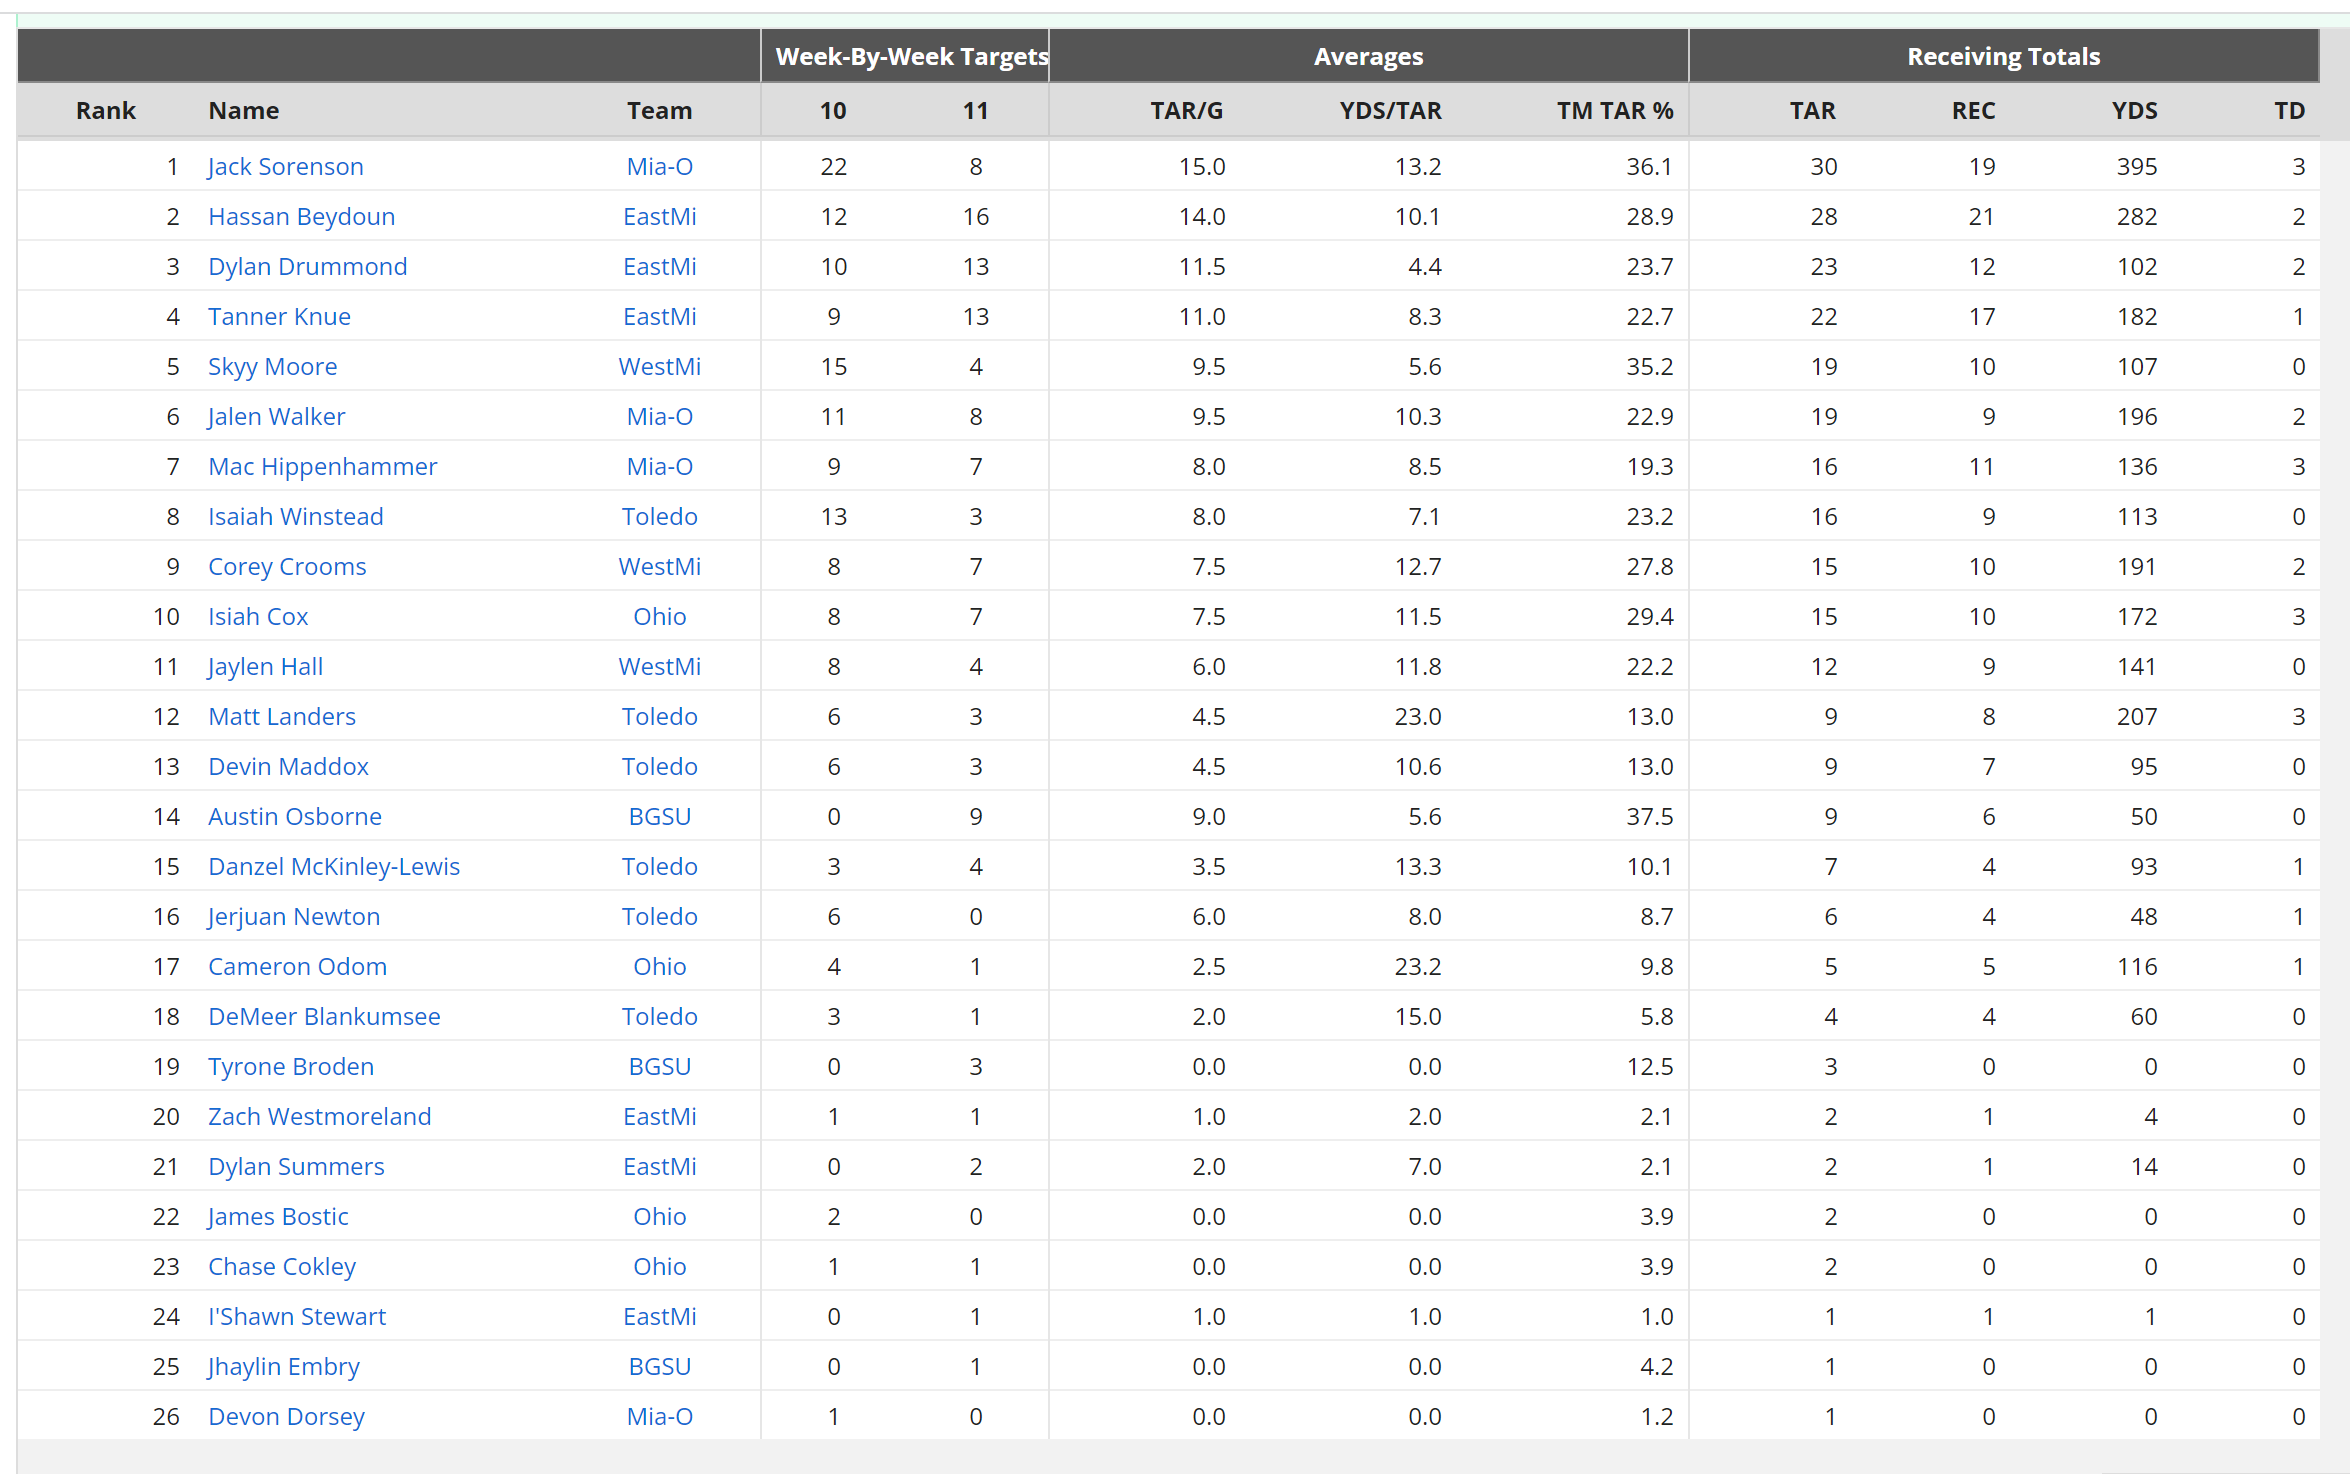Click Corey Crooms' name link
The height and width of the screenshot is (1474, 2350).
click(x=287, y=566)
